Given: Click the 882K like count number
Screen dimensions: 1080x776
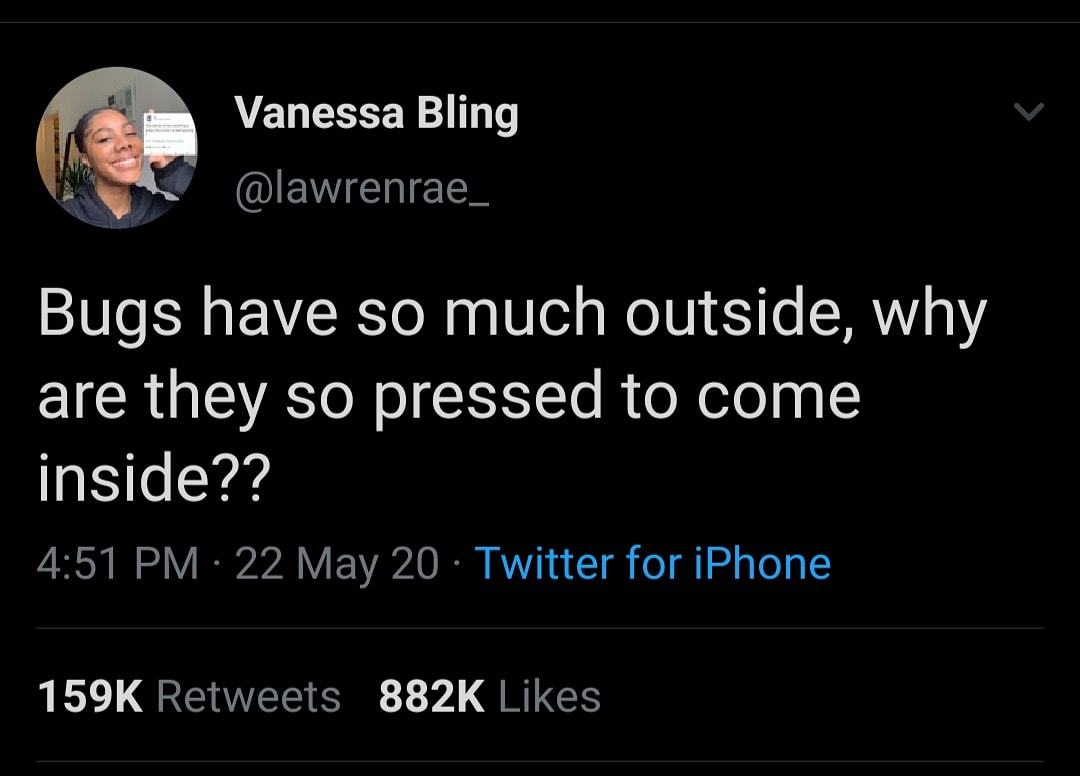Looking at the screenshot, I should pos(431,697).
